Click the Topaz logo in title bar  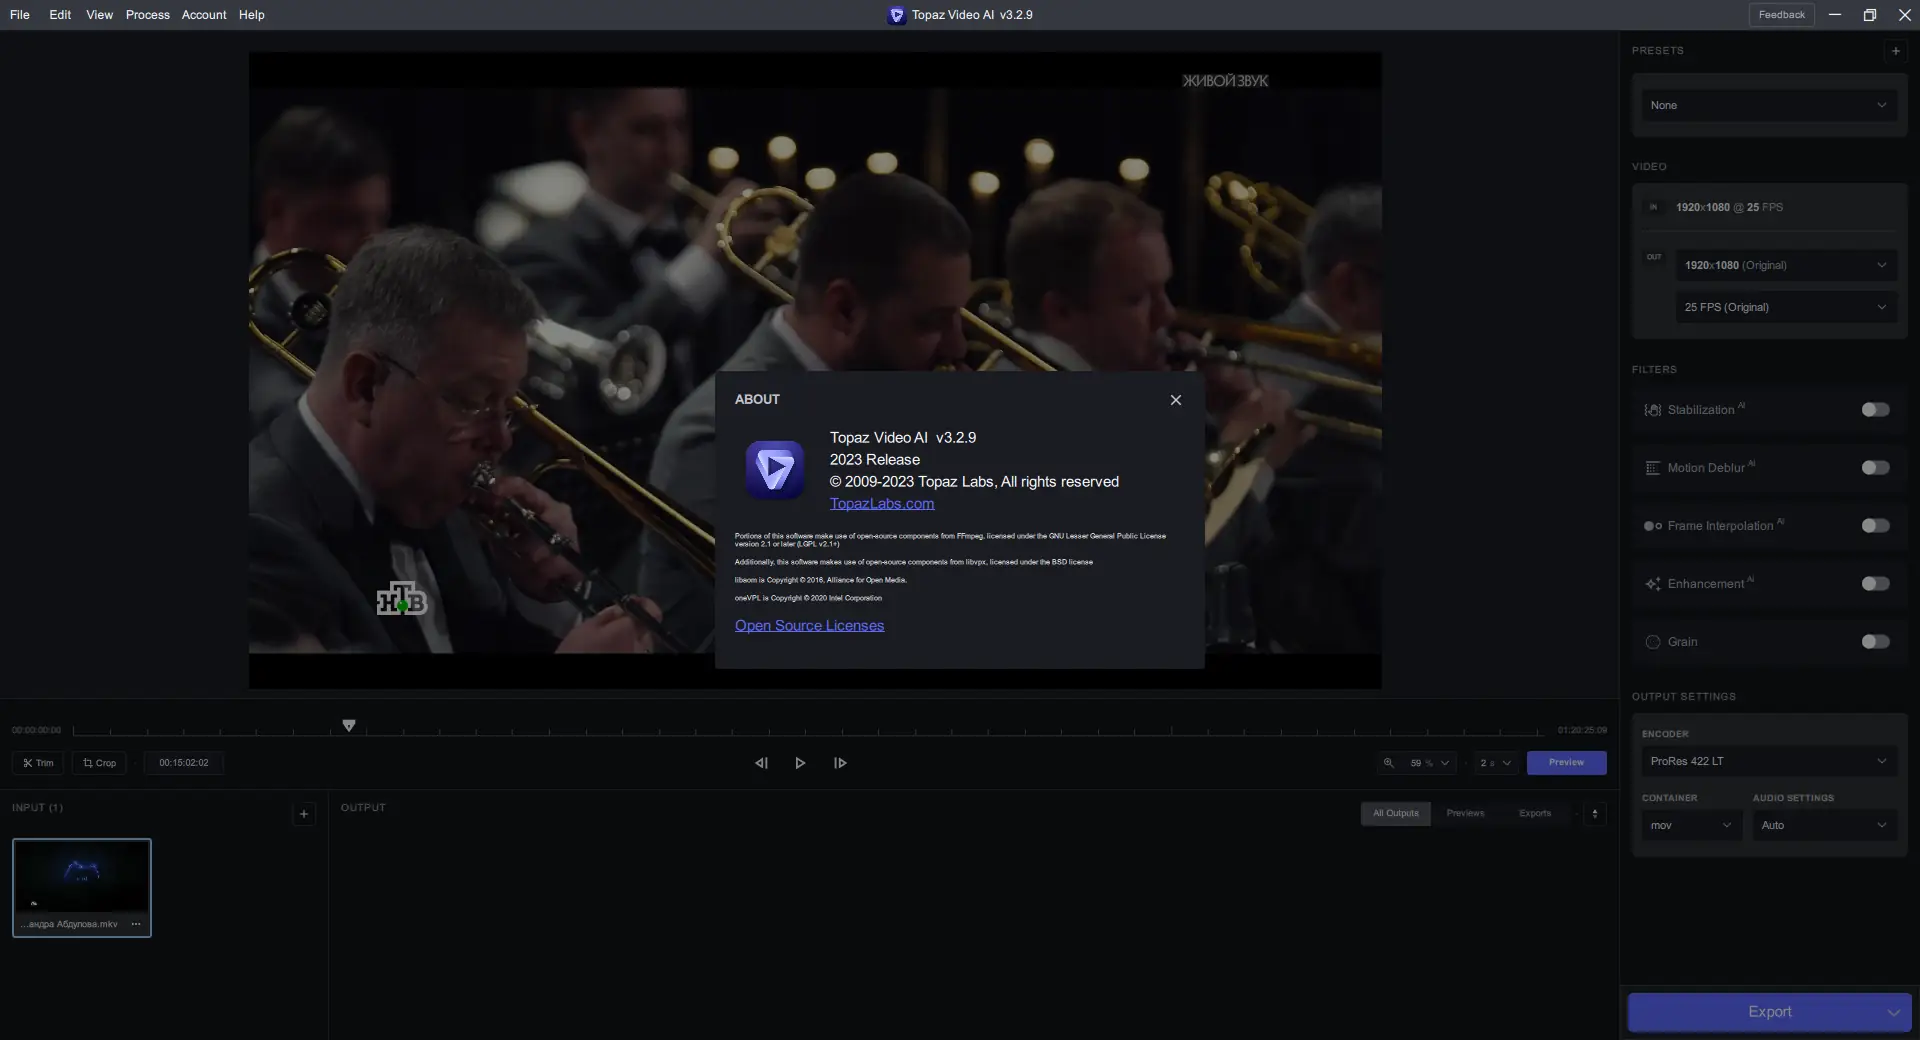click(896, 15)
